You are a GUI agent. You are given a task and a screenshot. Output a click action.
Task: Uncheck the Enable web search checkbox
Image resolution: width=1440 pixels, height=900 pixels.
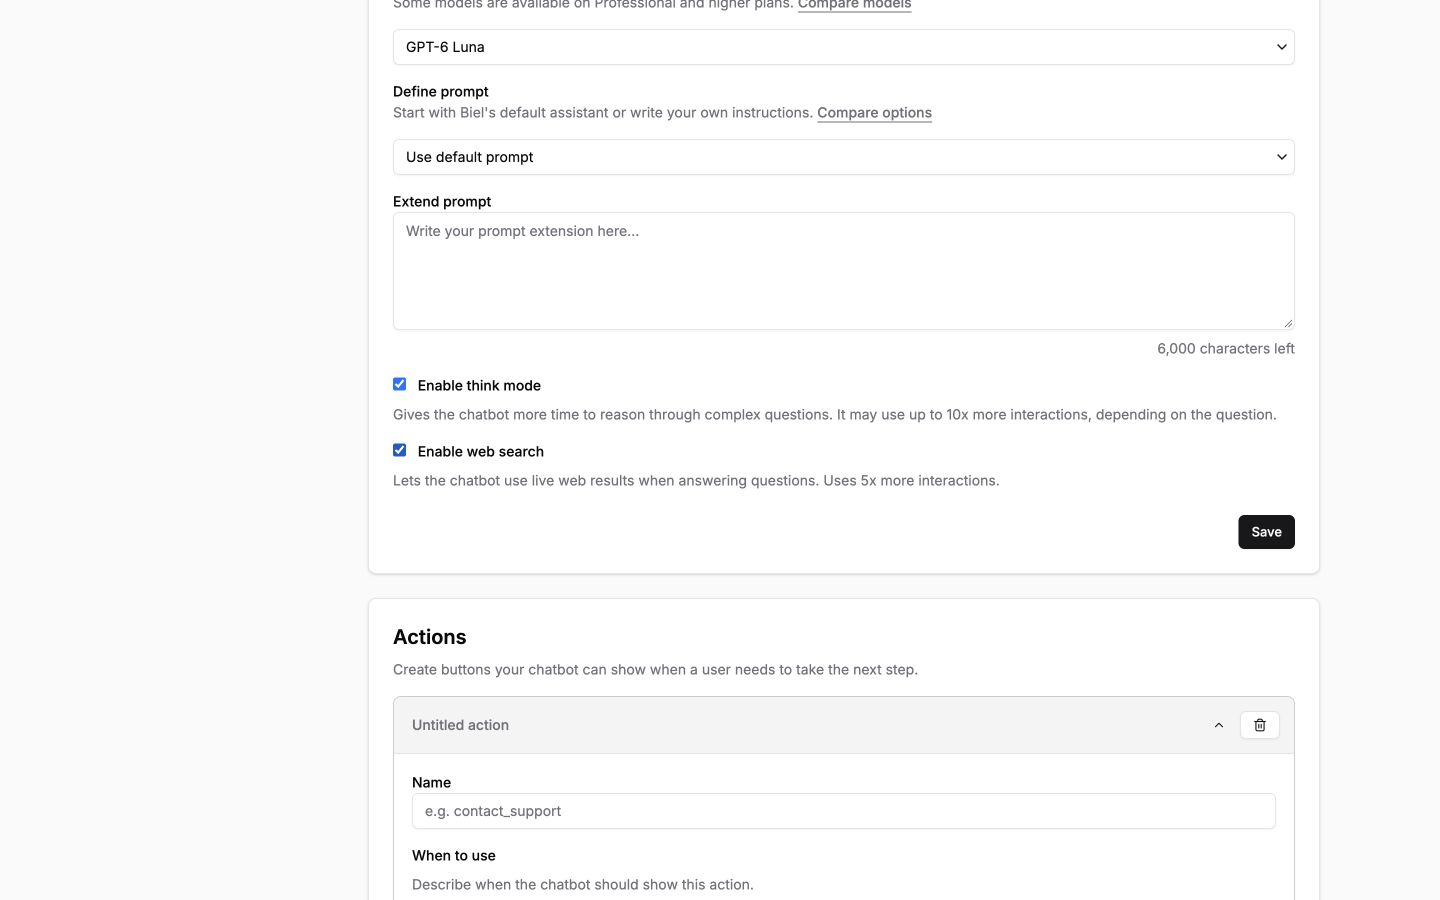coord(400,450)
